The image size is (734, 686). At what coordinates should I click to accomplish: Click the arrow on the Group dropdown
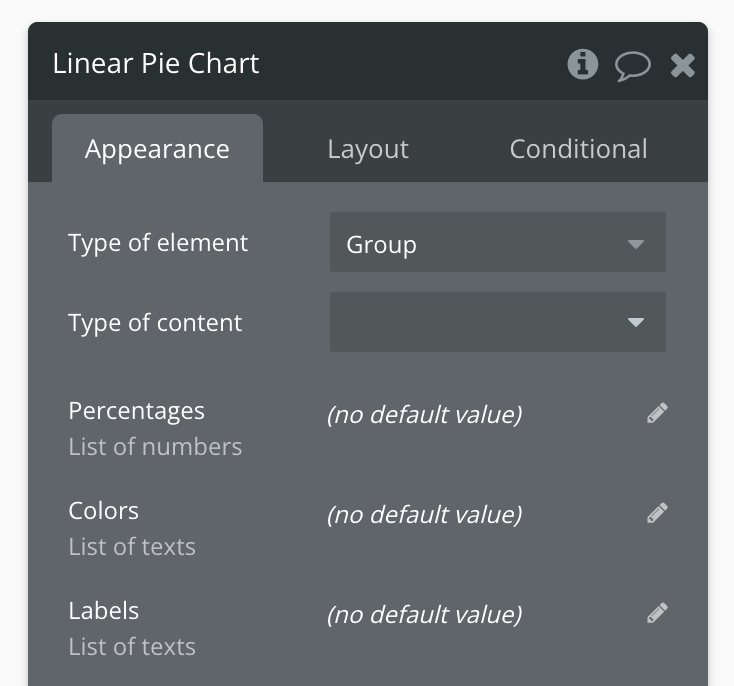click(x=636, y=244)
